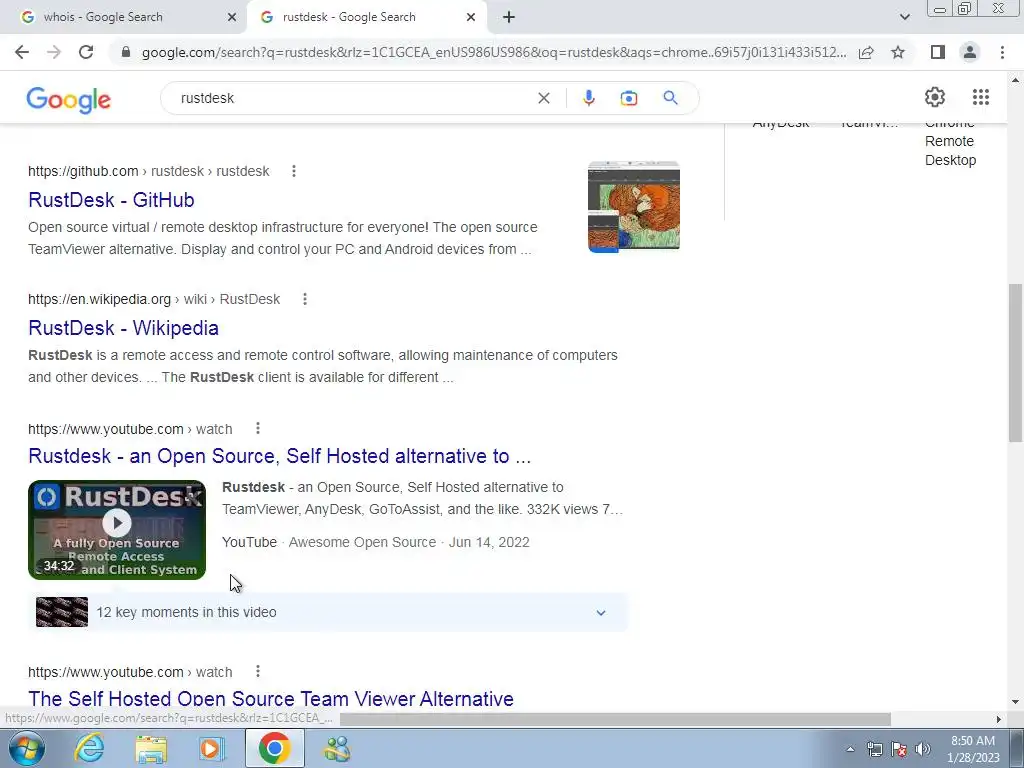The image size is (1024, 768).
Task: Open a new browser tab
Action: point(509,17)
